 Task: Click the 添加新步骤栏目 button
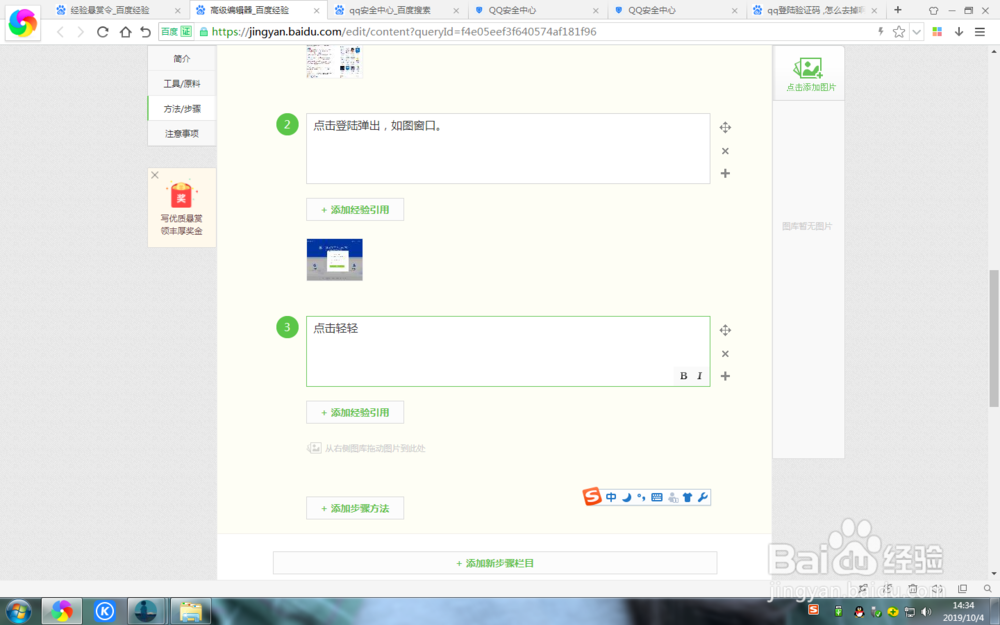click(x=494, y=562)
